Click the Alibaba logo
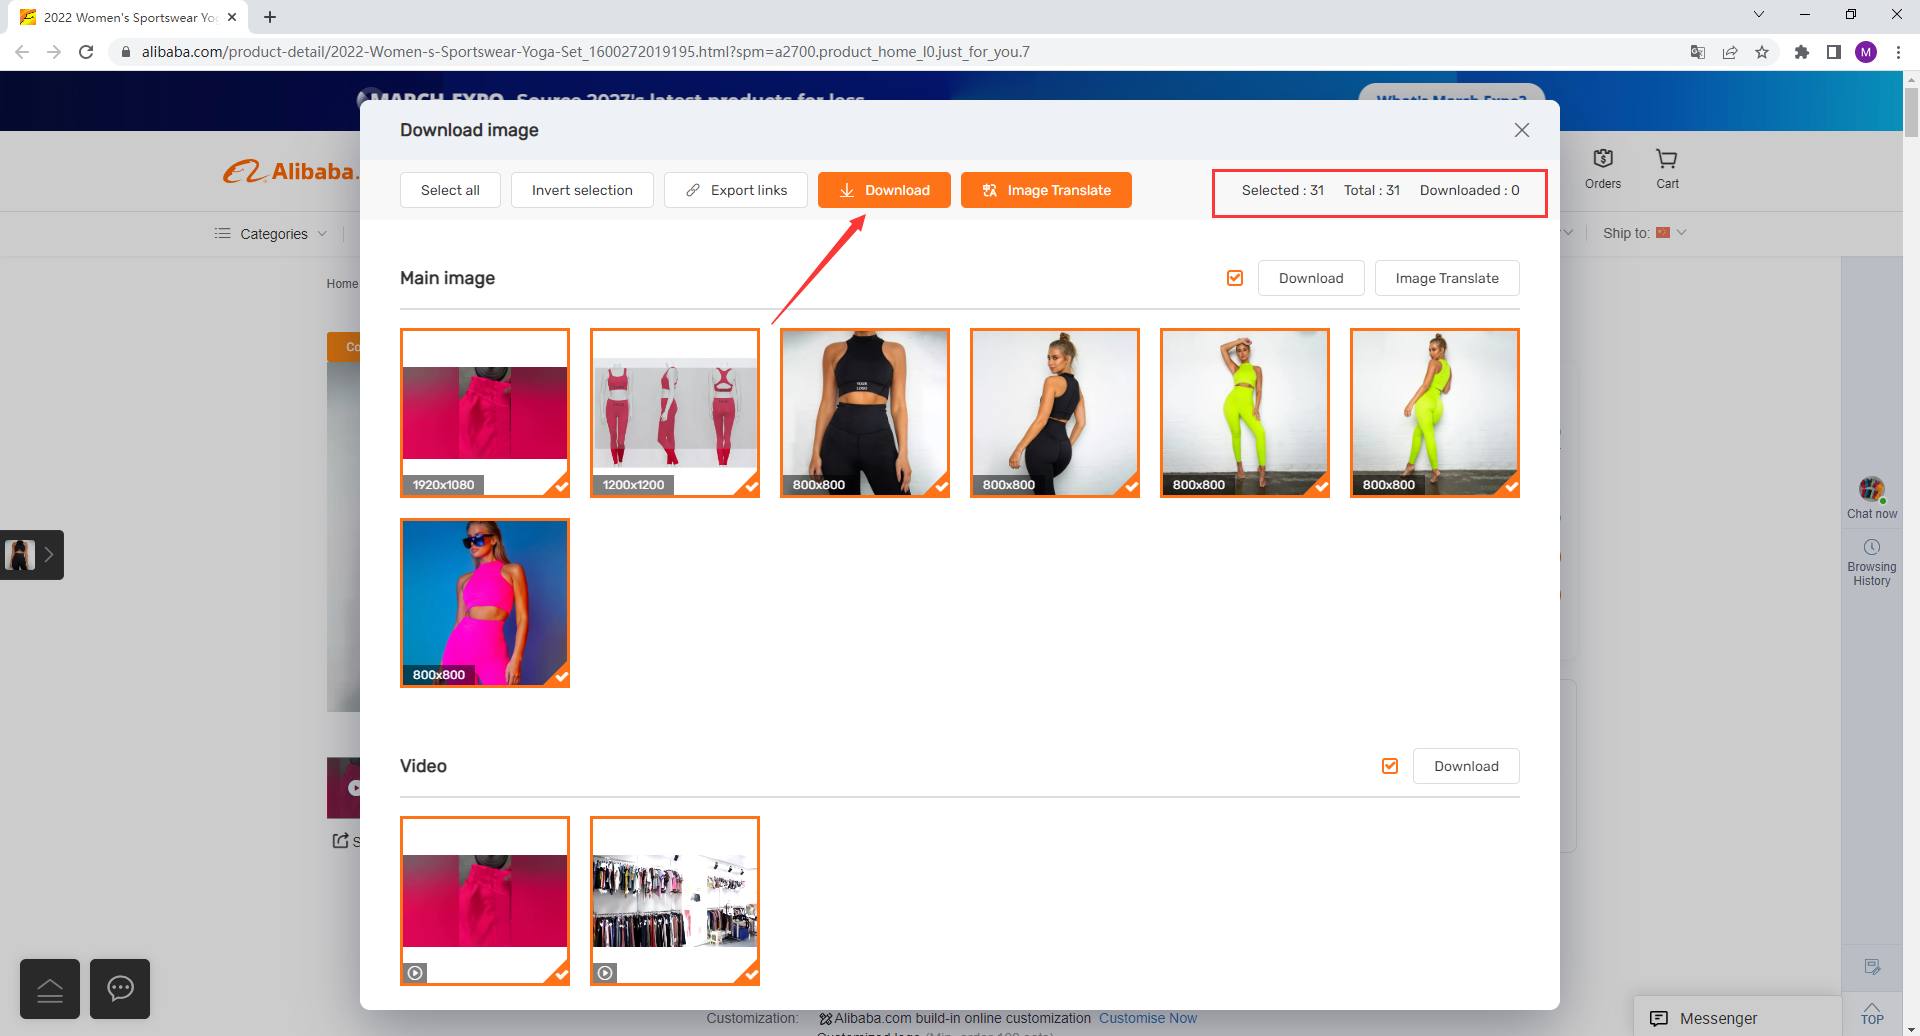 tap(290, 172)
